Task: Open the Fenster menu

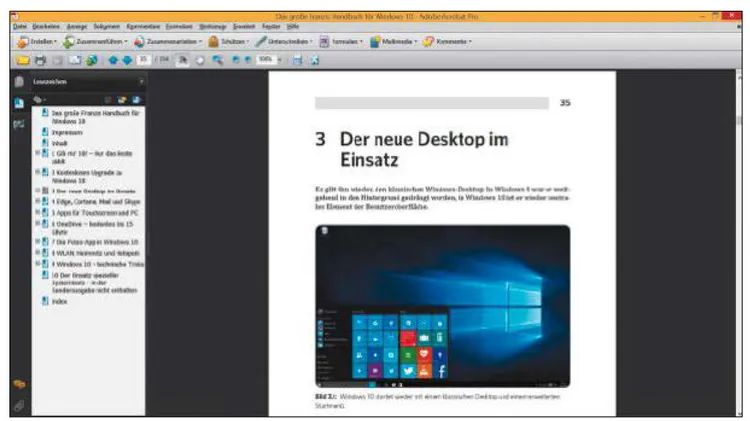Action: click(x=271, y=27)
